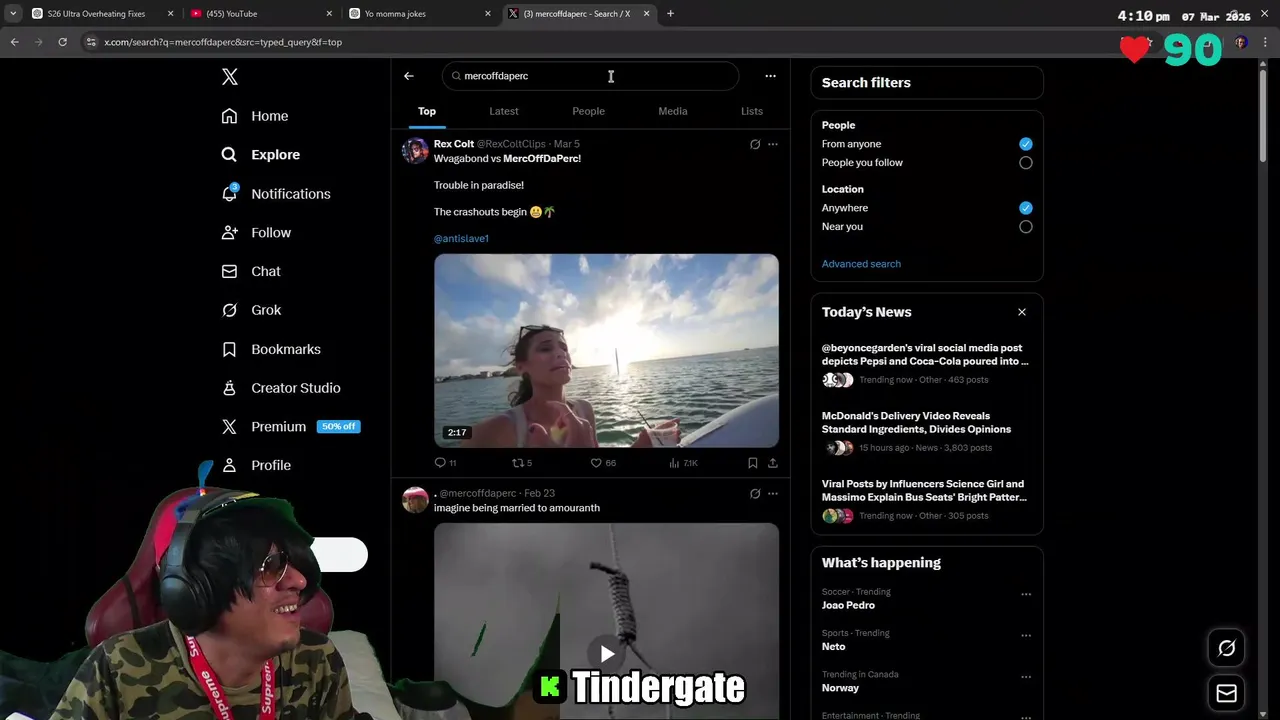Open Follow page in sidebar
The image size is (1280, 720).
(x=256, y=233)
